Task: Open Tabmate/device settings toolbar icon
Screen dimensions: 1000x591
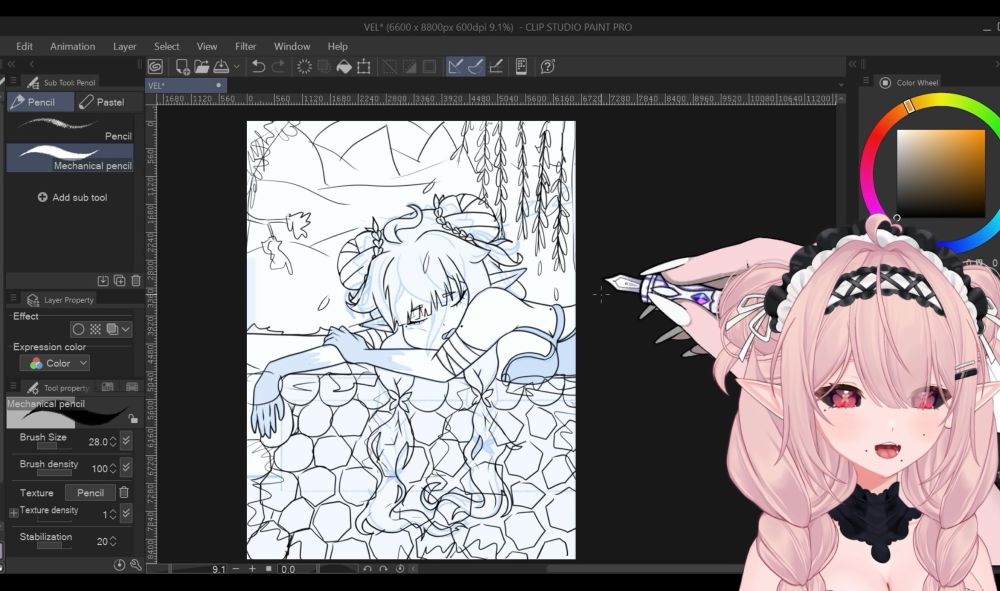Action: point(521,66)
